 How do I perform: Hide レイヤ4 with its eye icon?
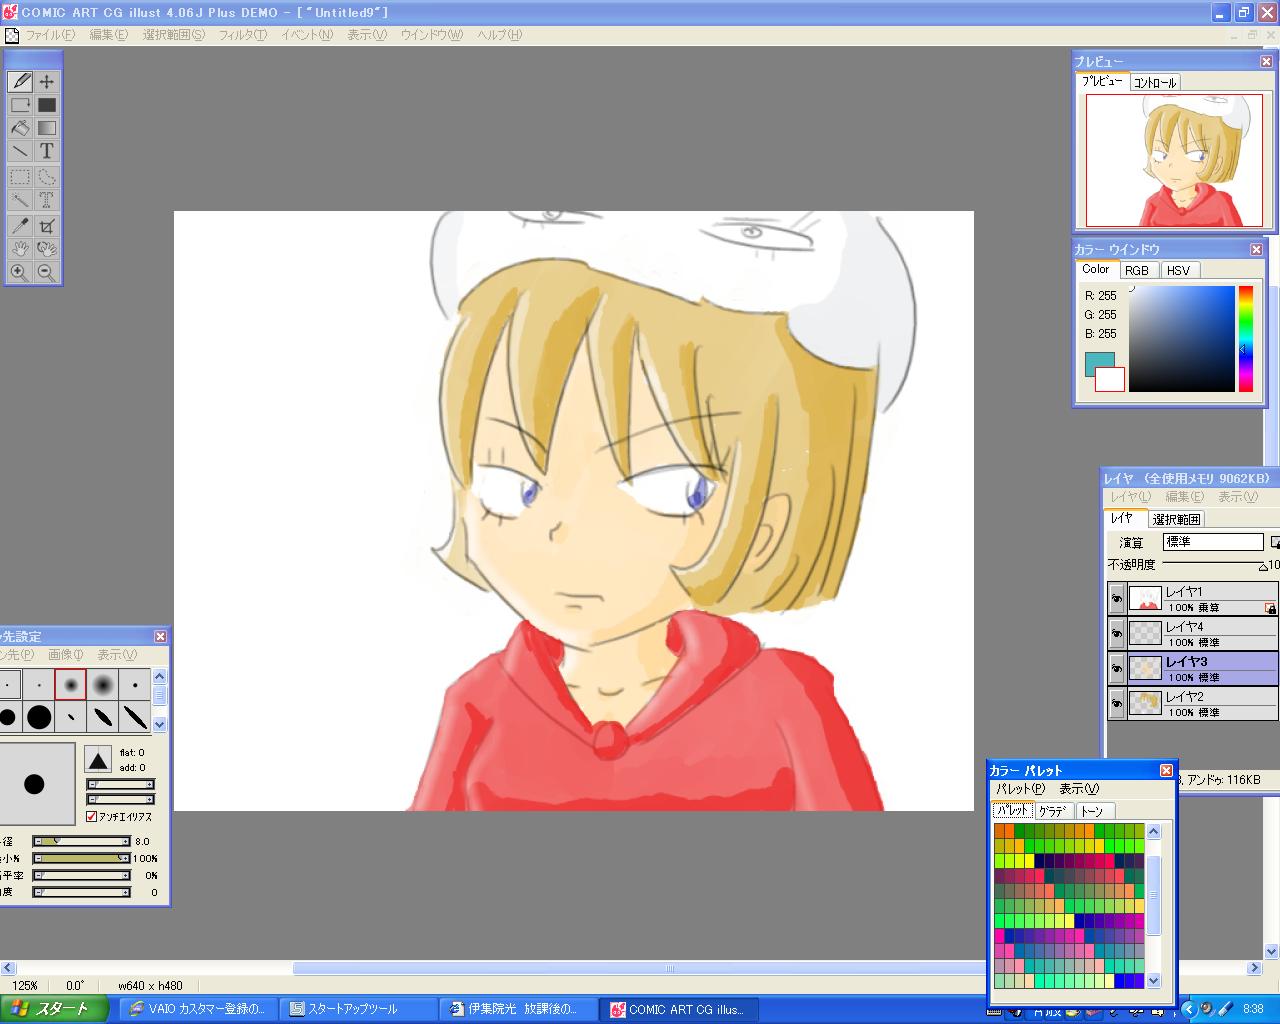click(x=1117, y=634)
